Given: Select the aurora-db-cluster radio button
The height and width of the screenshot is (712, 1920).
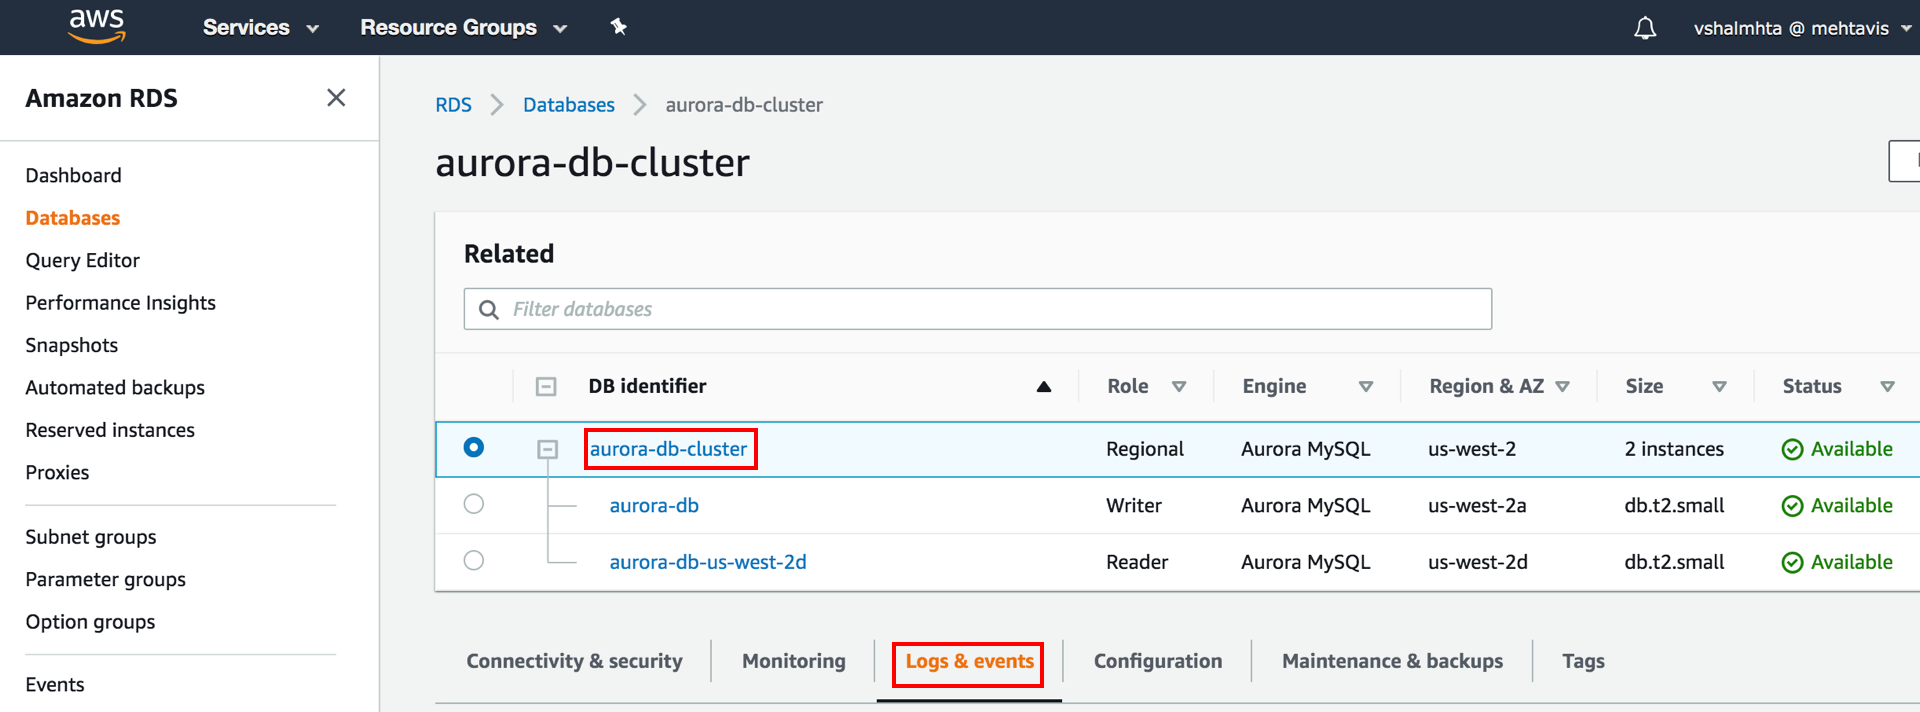Looking at the screenshot, I should 474,447.
